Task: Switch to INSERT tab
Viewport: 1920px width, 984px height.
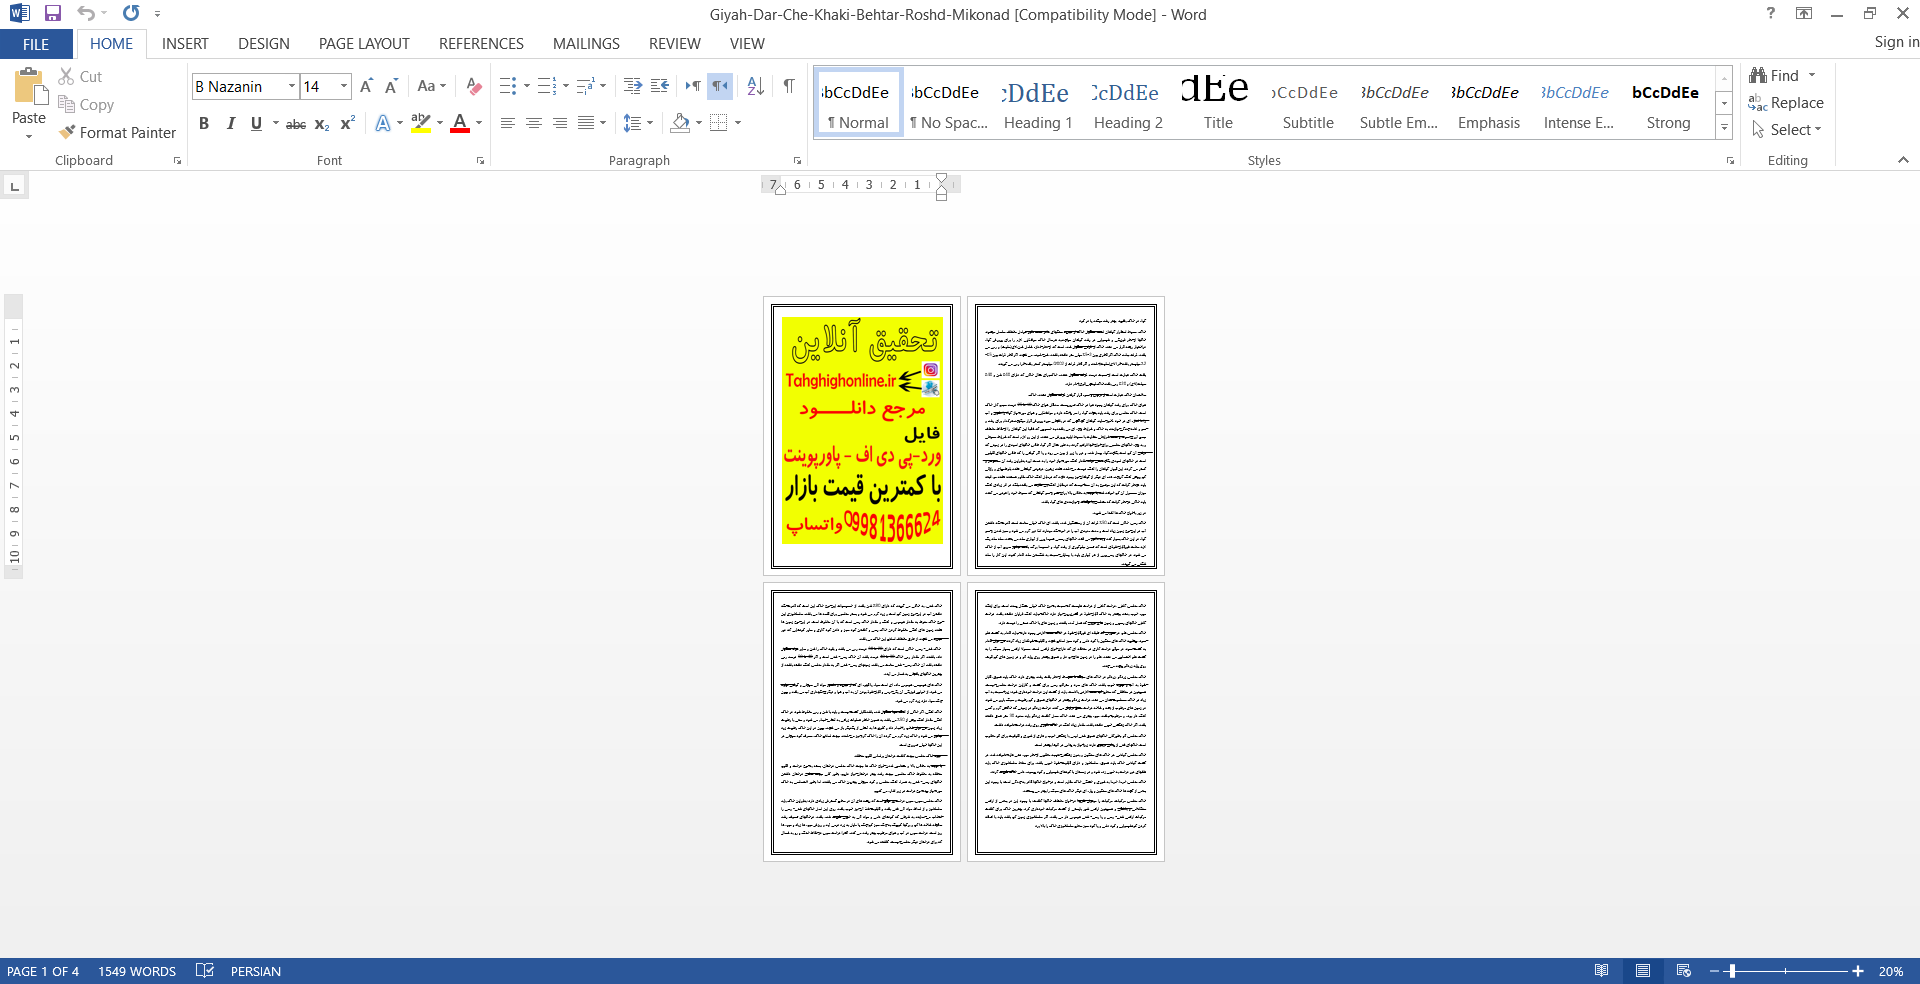Action: [x=185, y=44]
